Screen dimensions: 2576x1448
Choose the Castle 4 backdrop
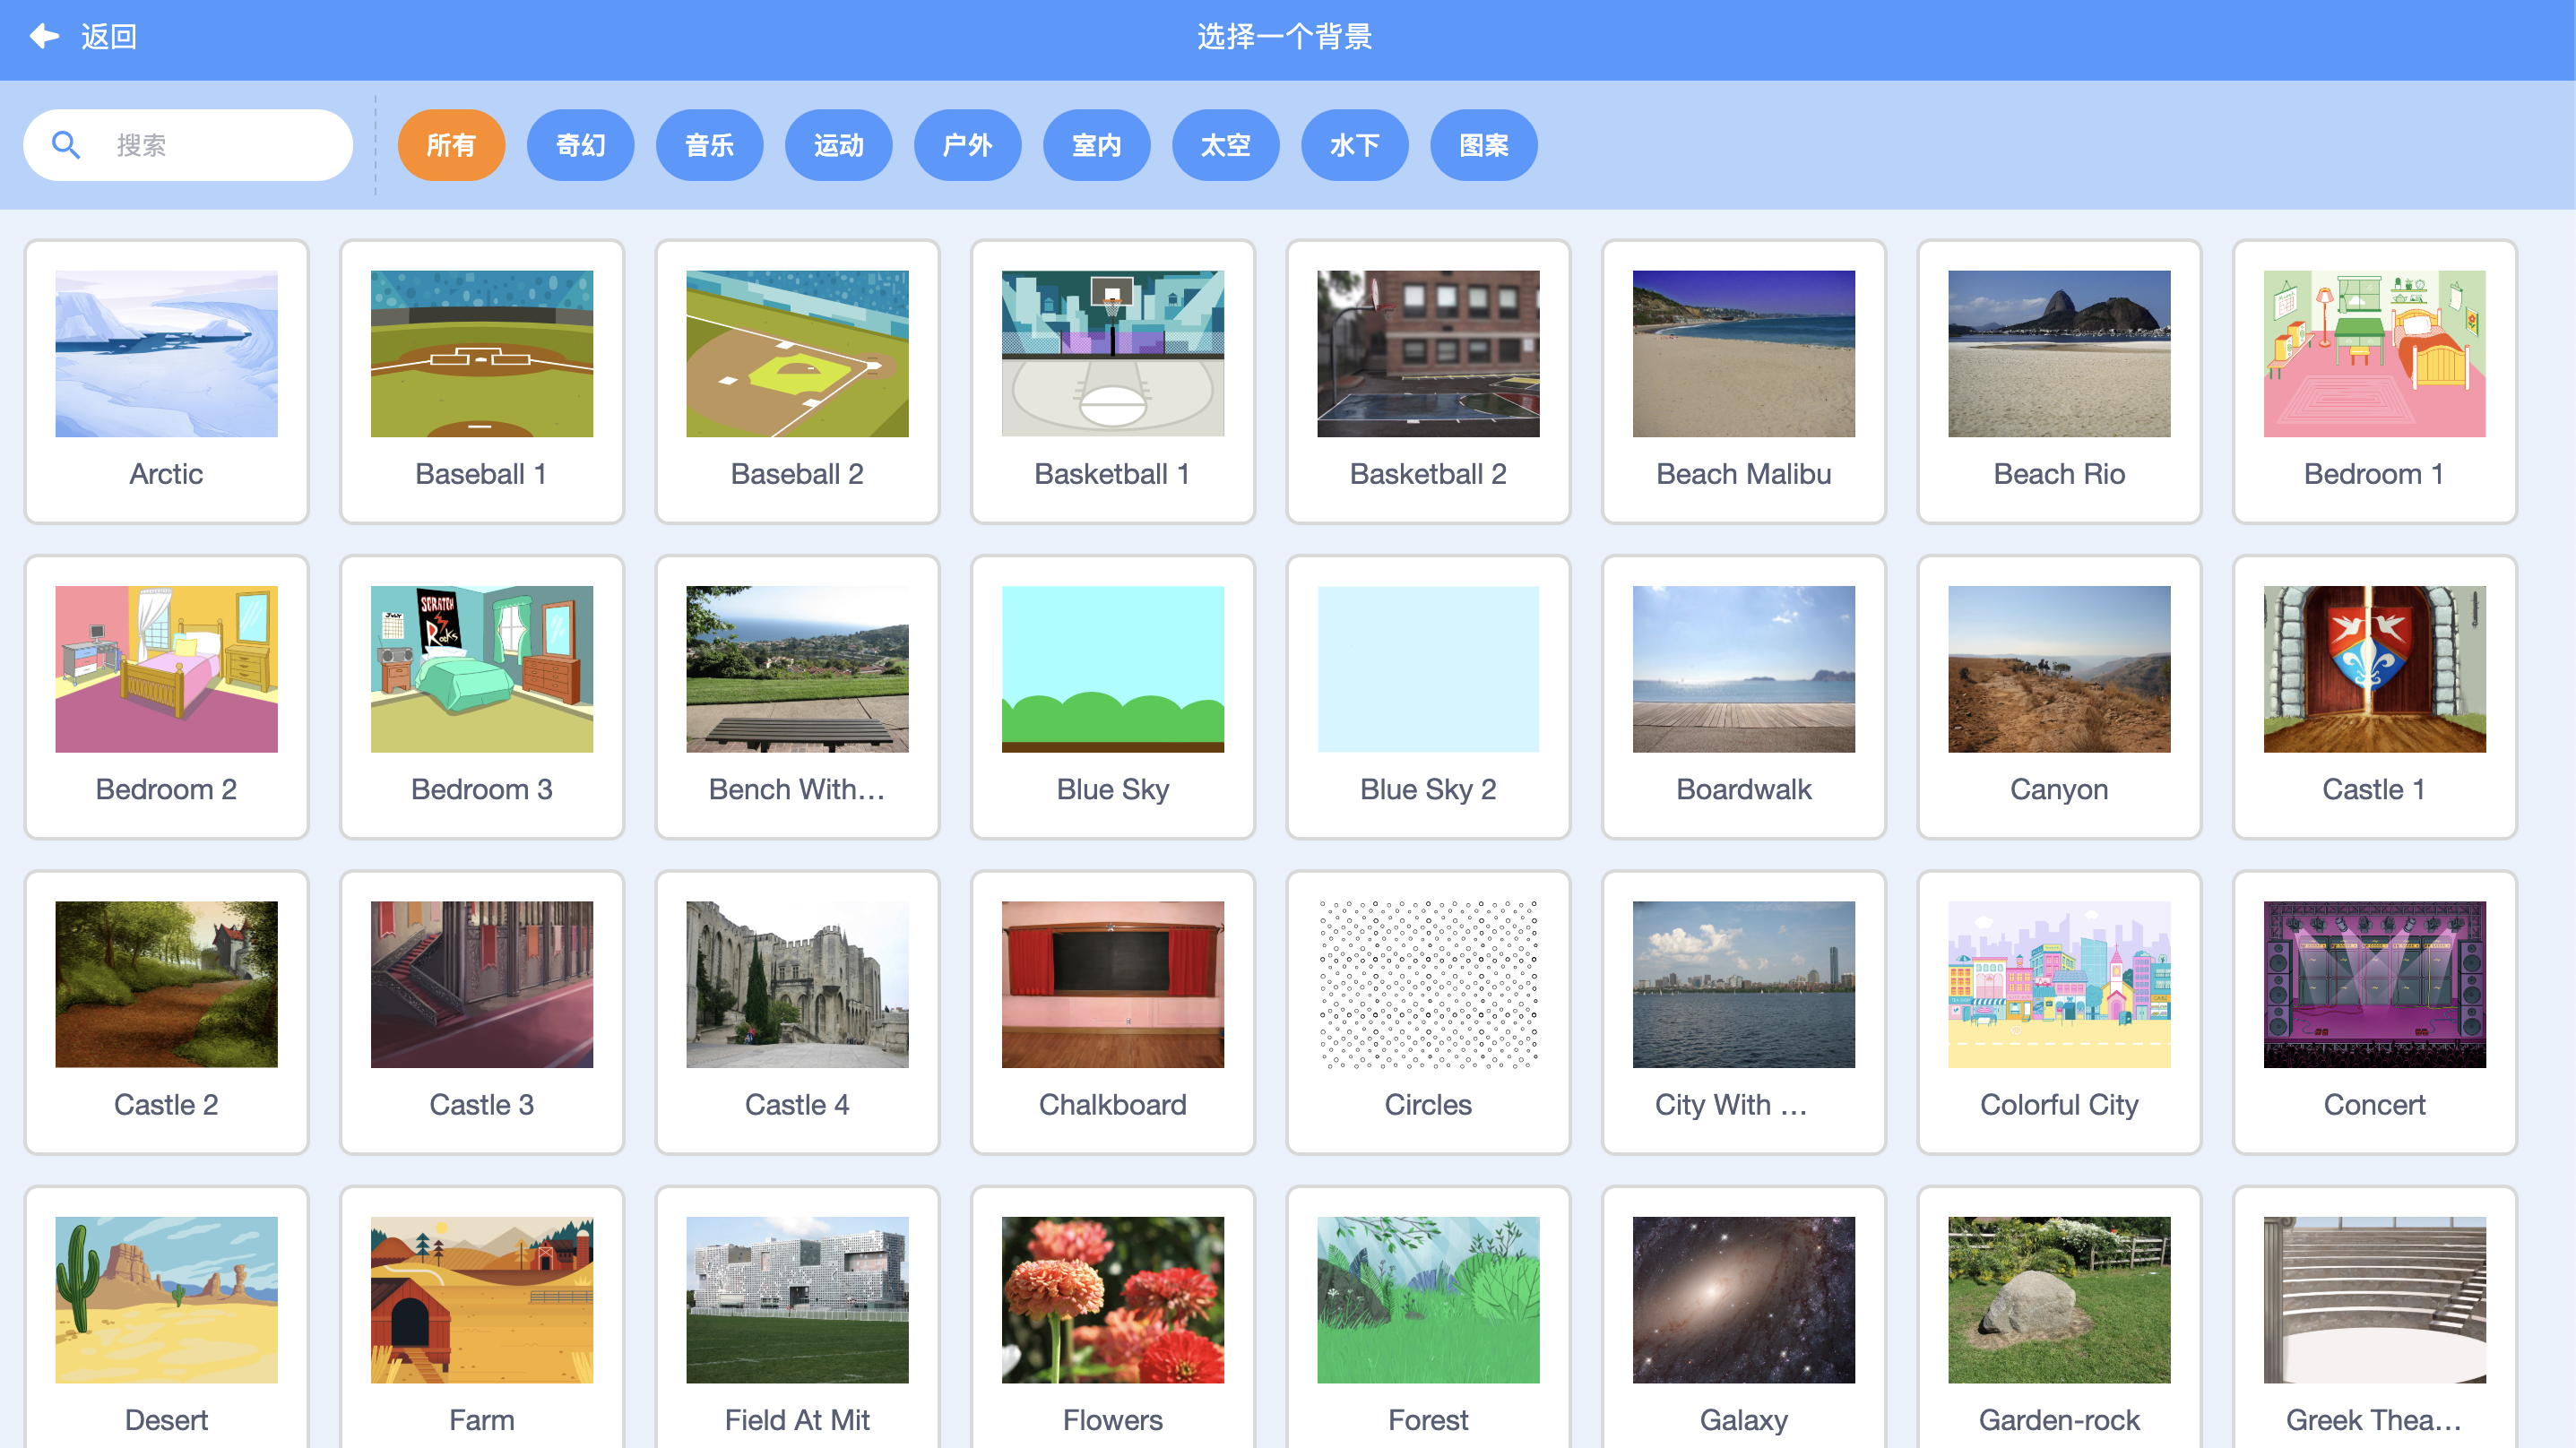[x=797, y=1012]
